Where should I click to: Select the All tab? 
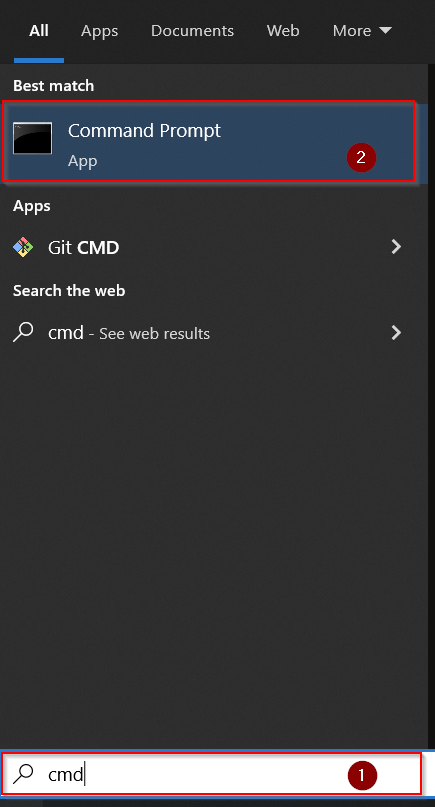pyautogui.click(x=39, y=31)
